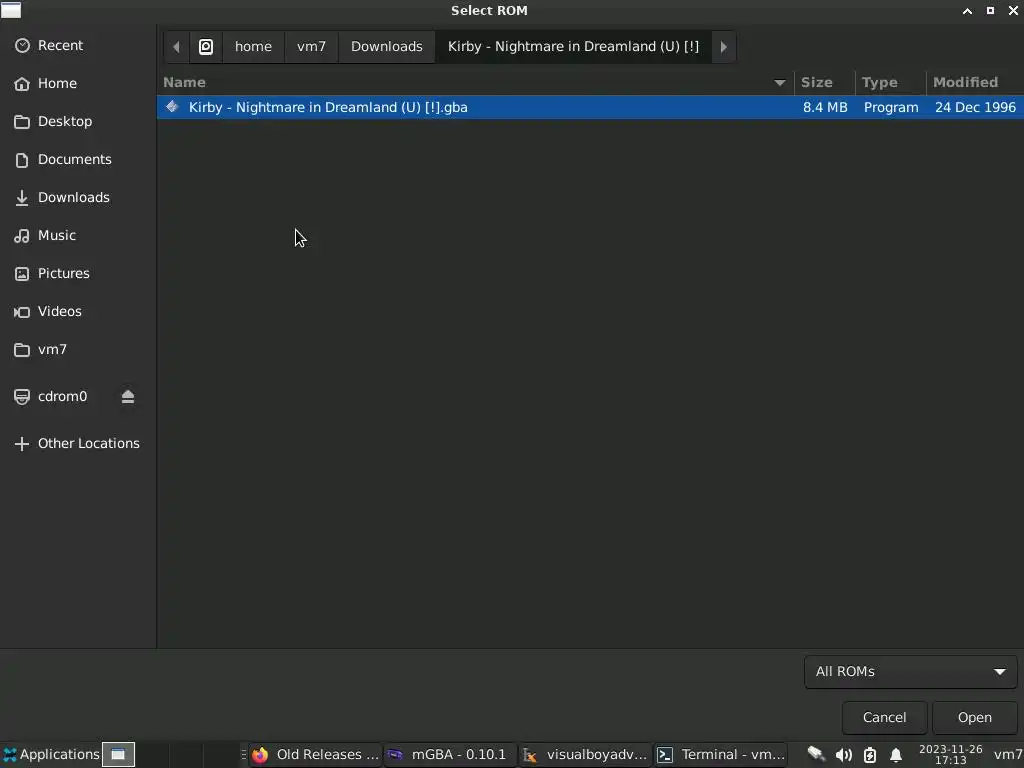Click the network connection tray icon
Viewport: 1024px width, 768px height.
(x=816, y=755)
